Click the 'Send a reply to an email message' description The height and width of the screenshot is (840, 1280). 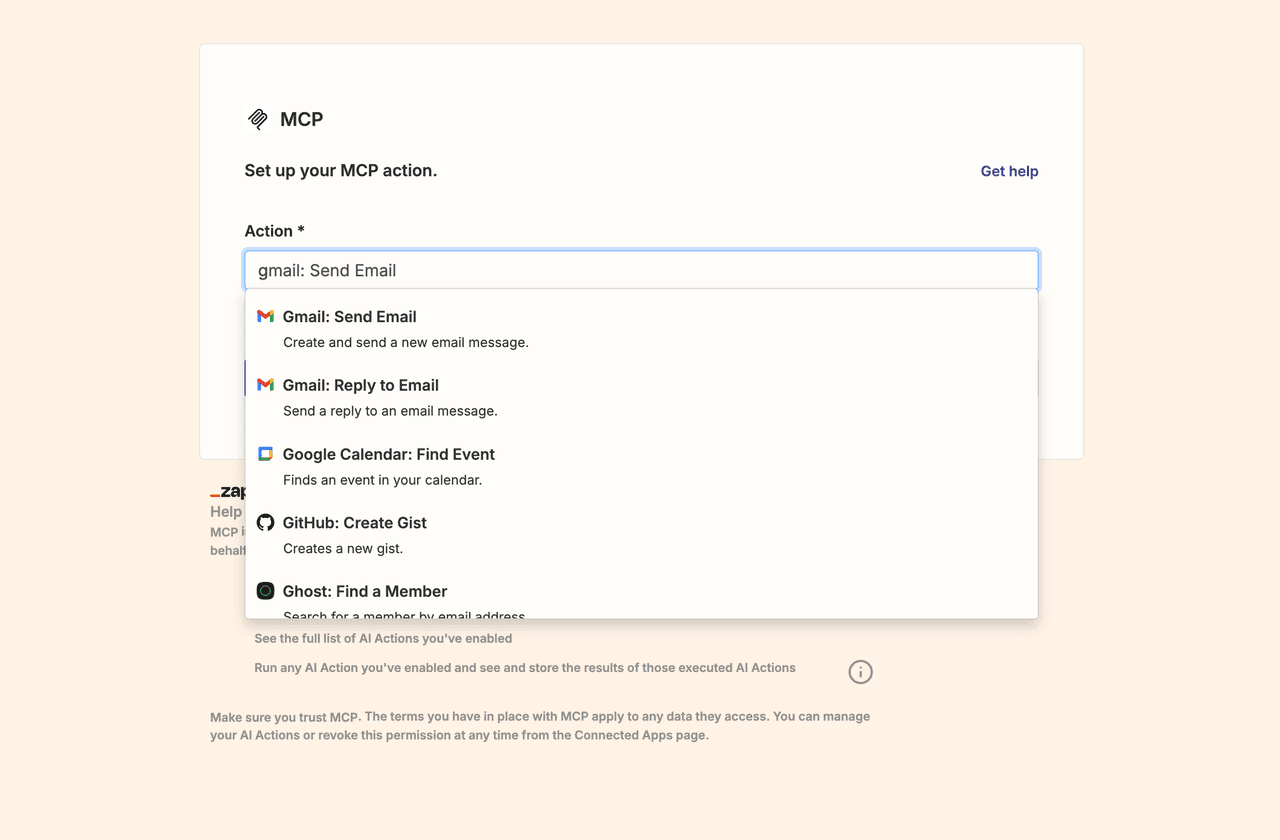tap(390, 411)
